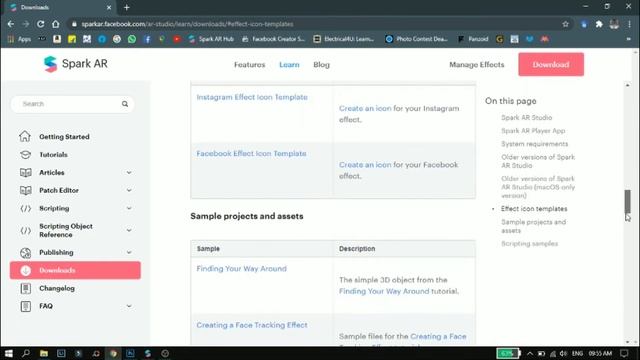The image size is (640, 360).
Task: Go to the browser home page icon
Action: click(x=56, y=24)
